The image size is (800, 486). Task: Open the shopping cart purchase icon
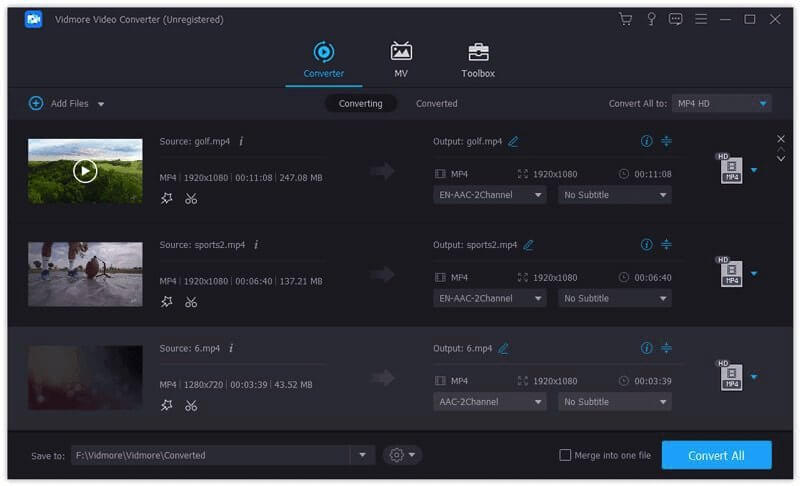click(626, 19)
